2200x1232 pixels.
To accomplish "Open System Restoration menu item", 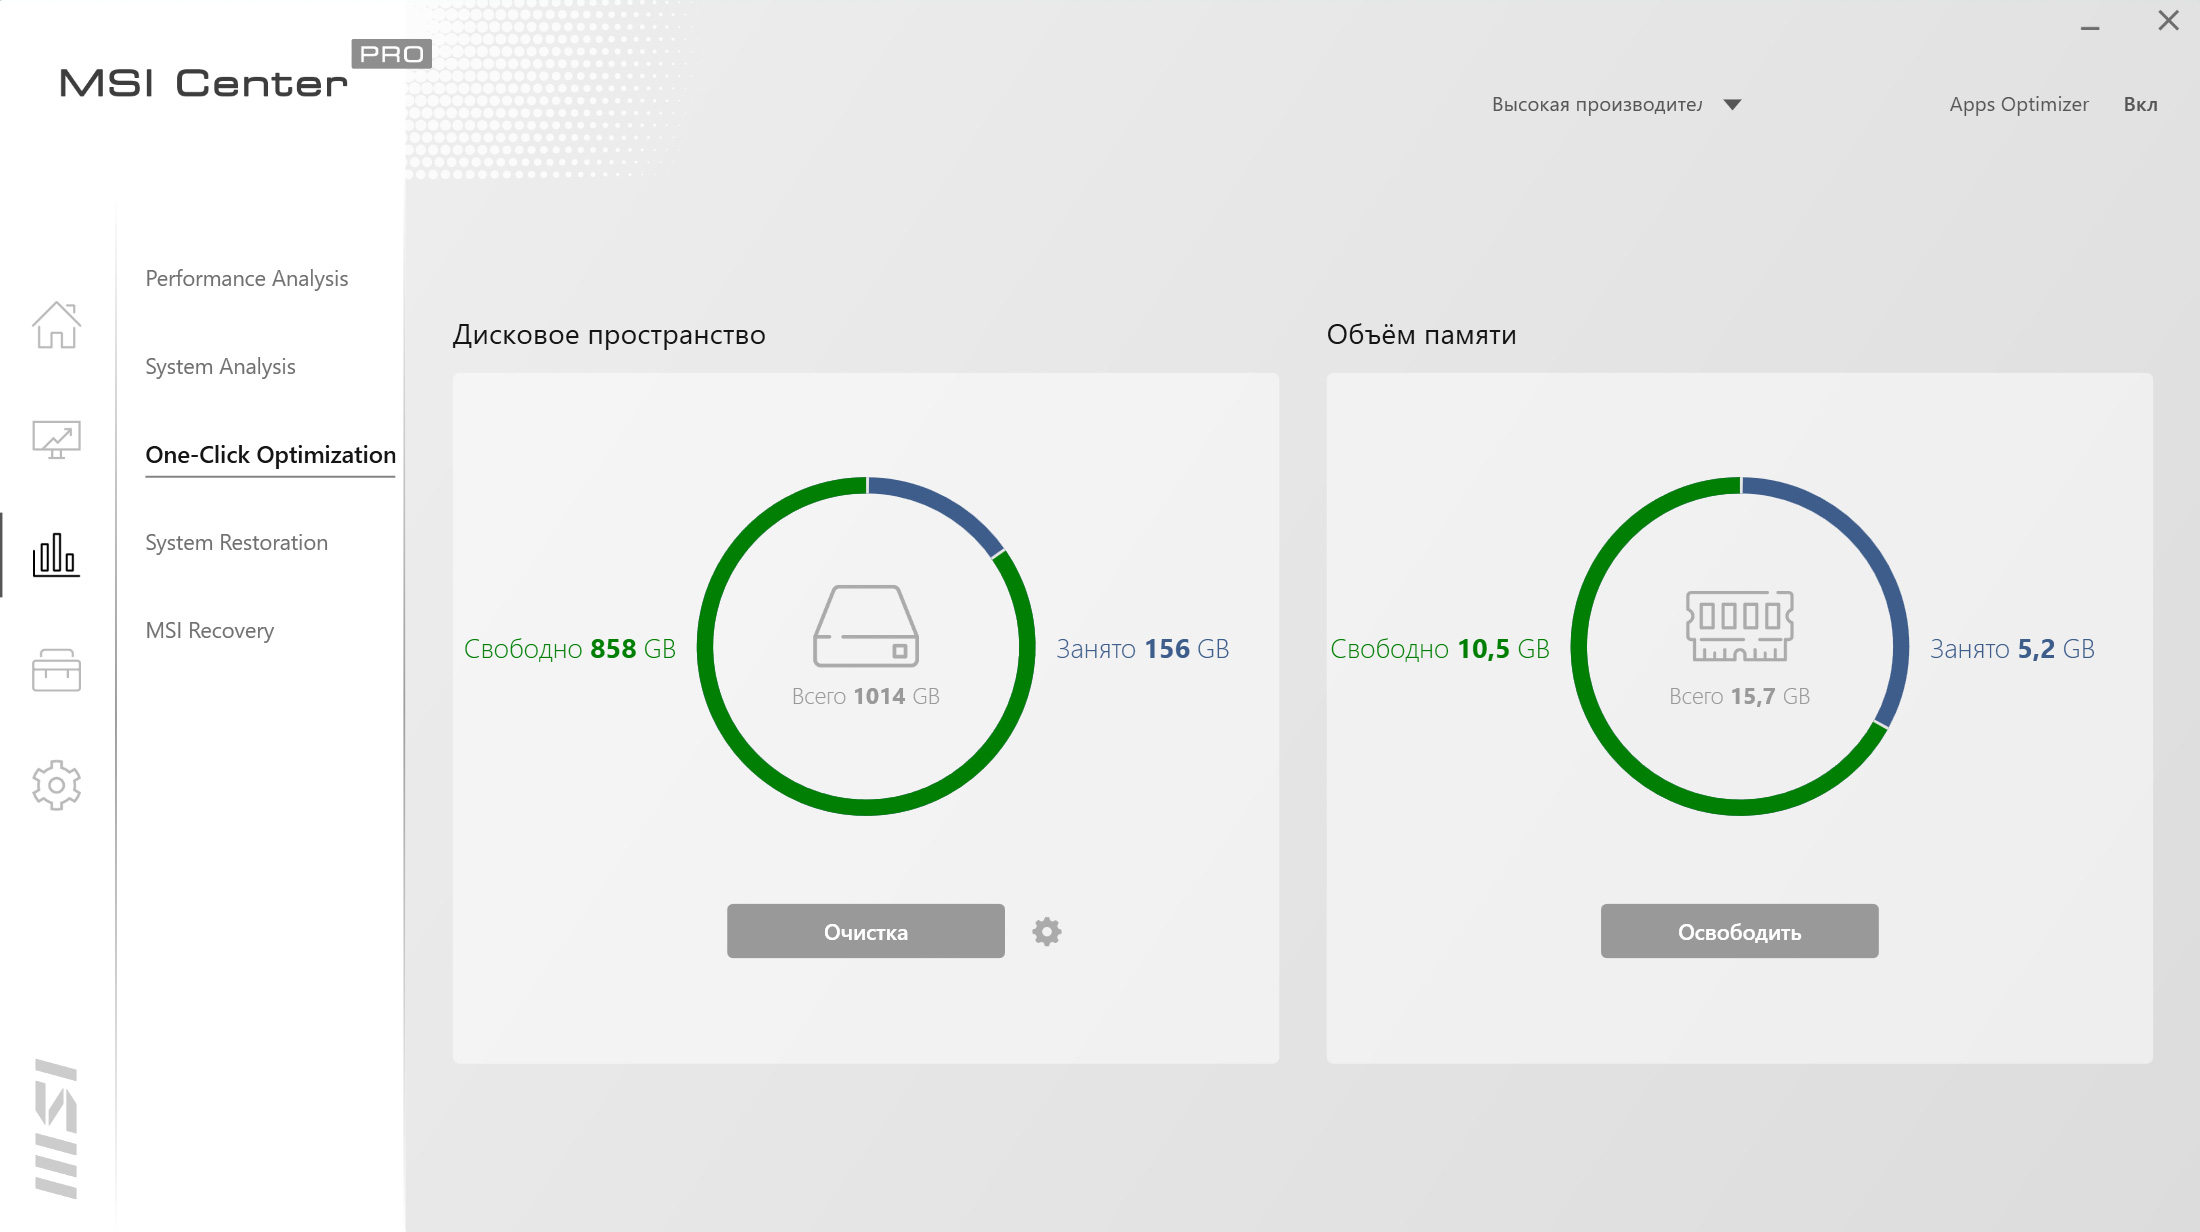I will click(236, 542).
